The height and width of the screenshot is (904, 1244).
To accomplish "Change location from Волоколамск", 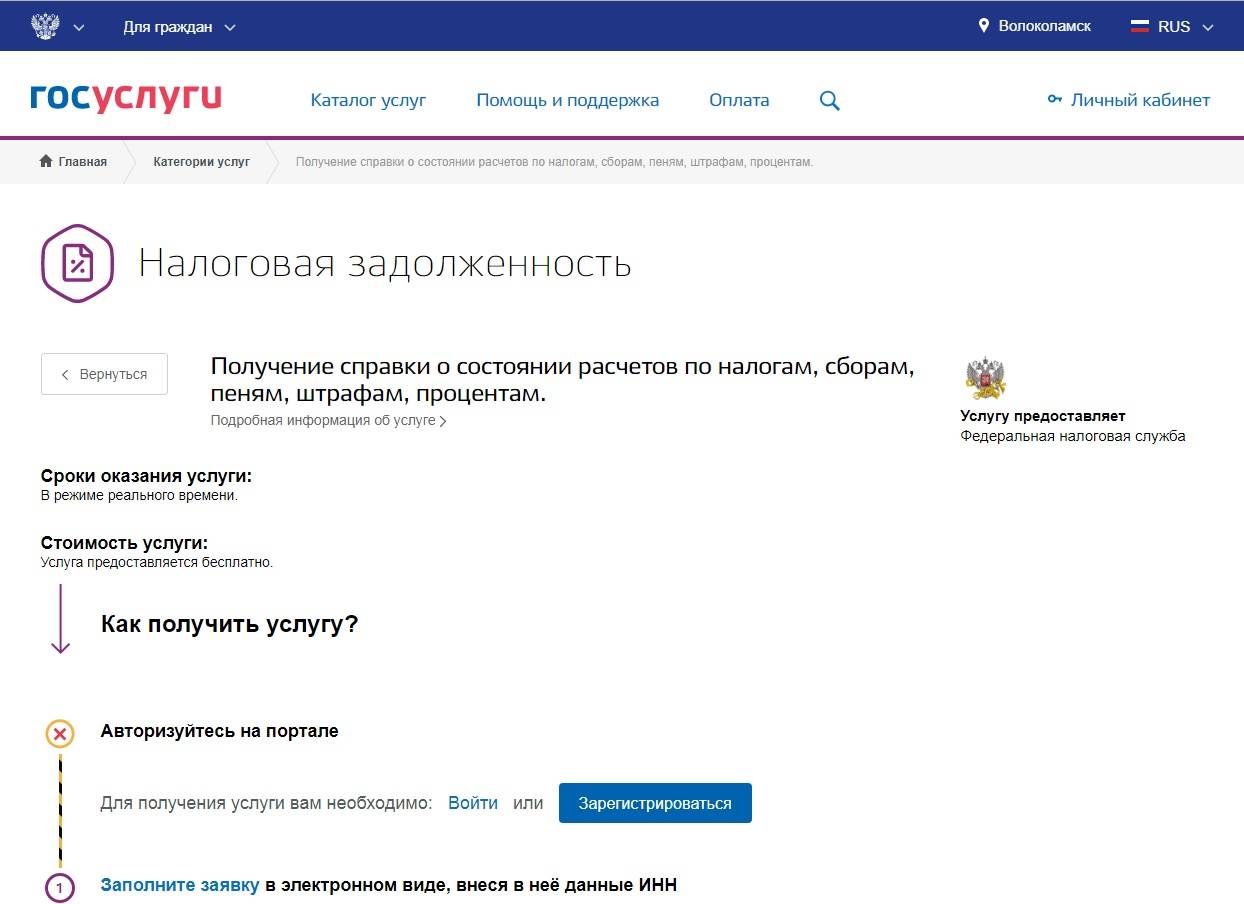I will point(1035,26).
